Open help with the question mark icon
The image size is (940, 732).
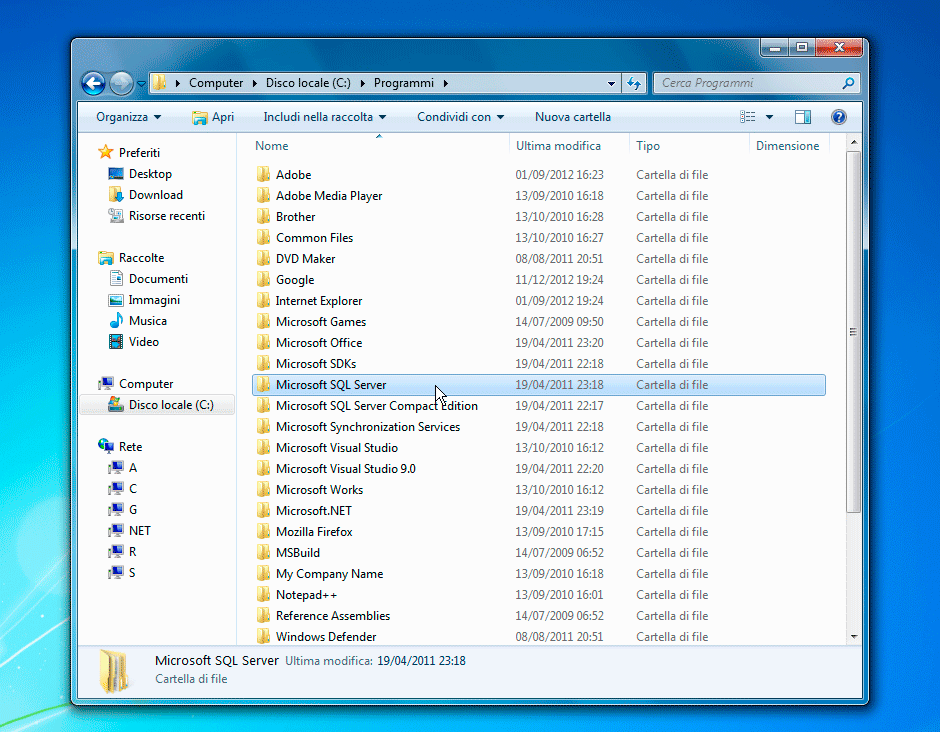click(x=839, y=117)
